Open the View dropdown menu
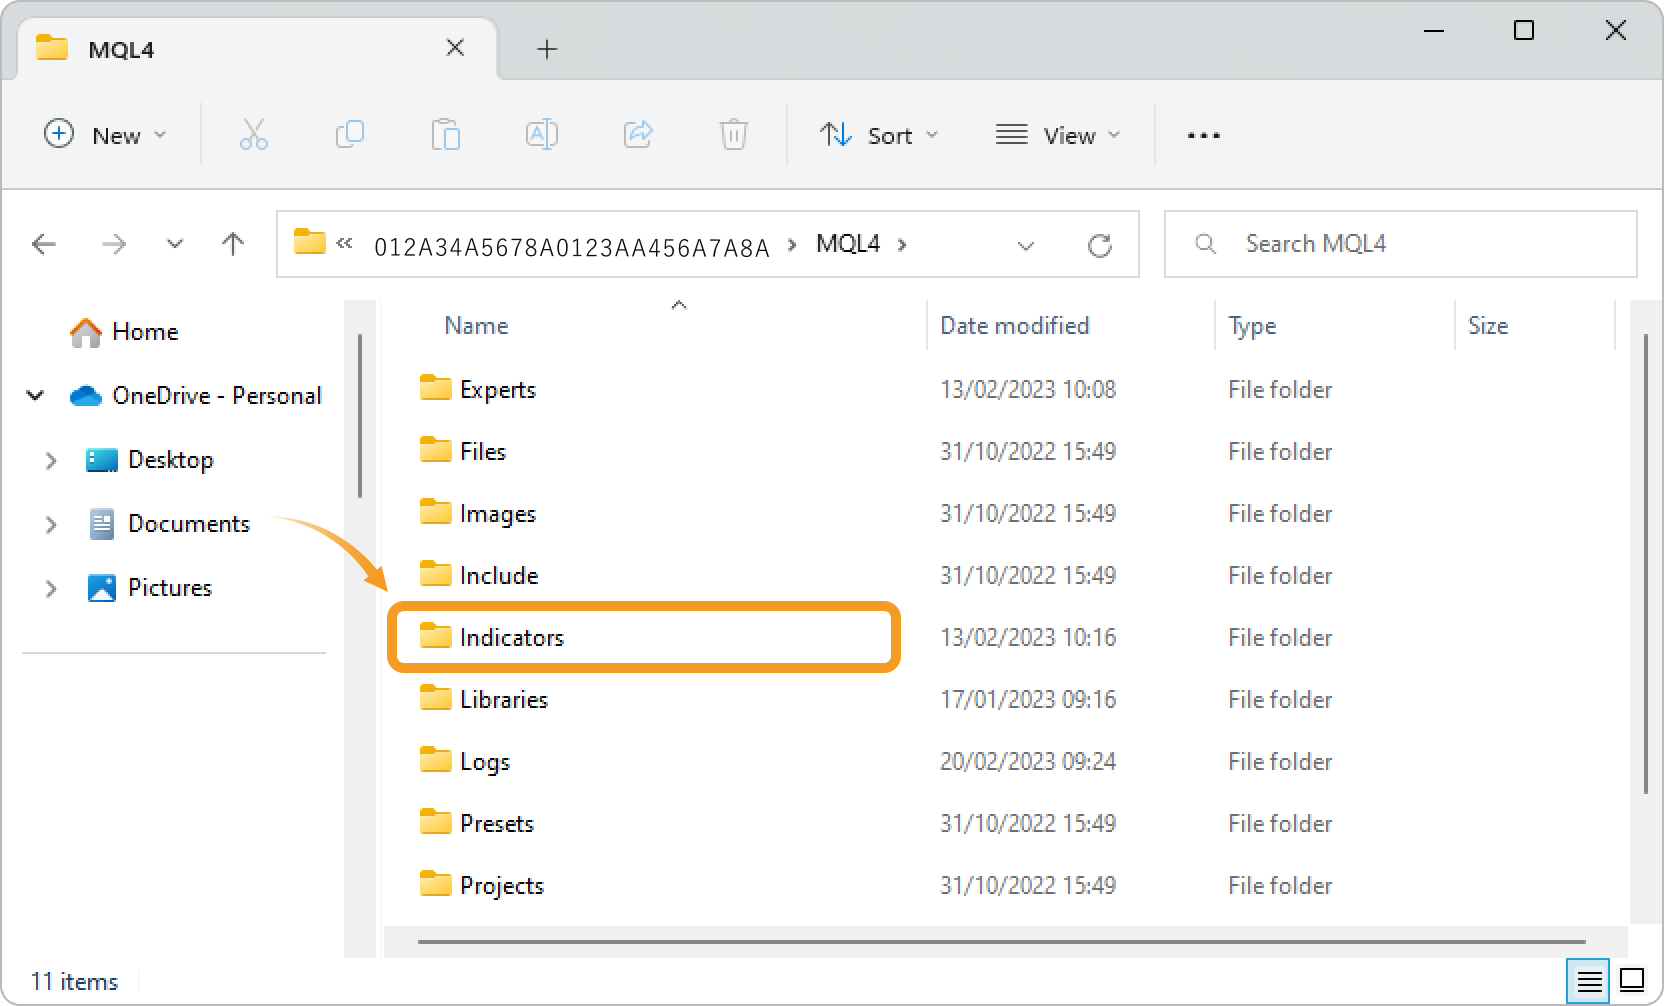1664x1006 pixels. click(1058, 135)
